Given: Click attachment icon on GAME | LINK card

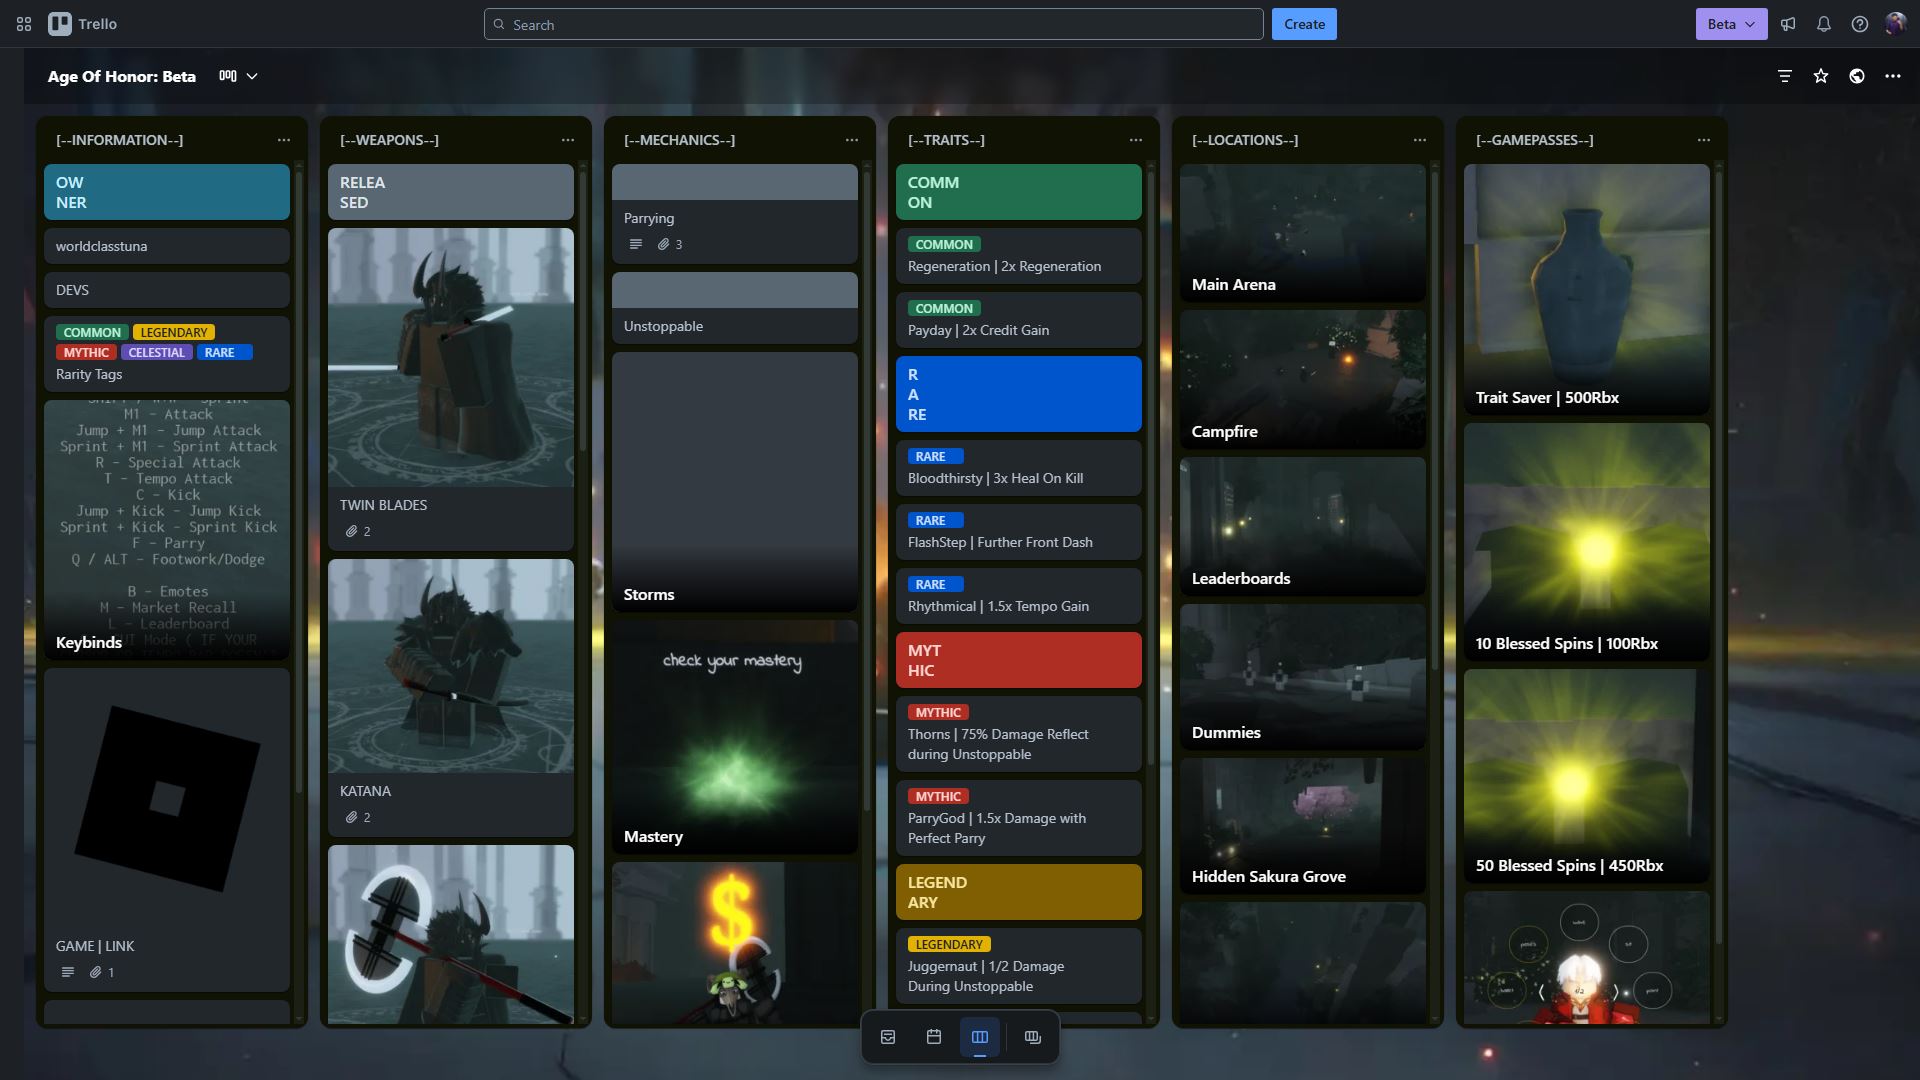Looking at the screenshot, I should tap(96, 972).
